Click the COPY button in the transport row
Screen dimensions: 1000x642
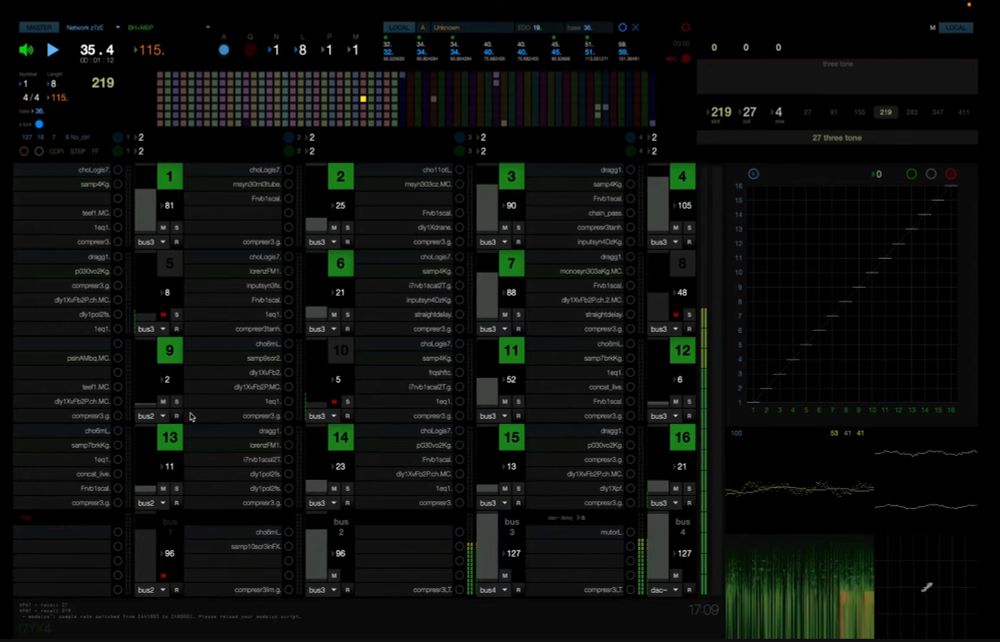point(56,151)
